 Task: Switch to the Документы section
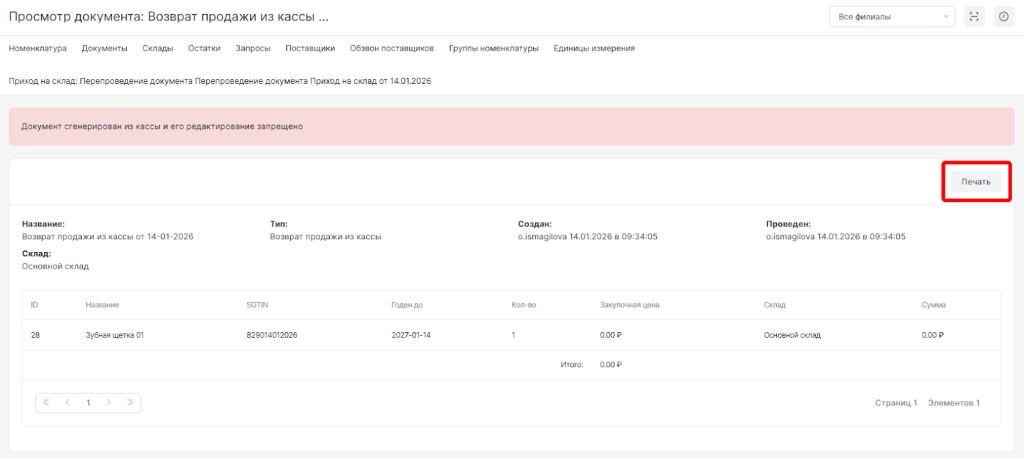pyautogui.click(x=104, y=48)
